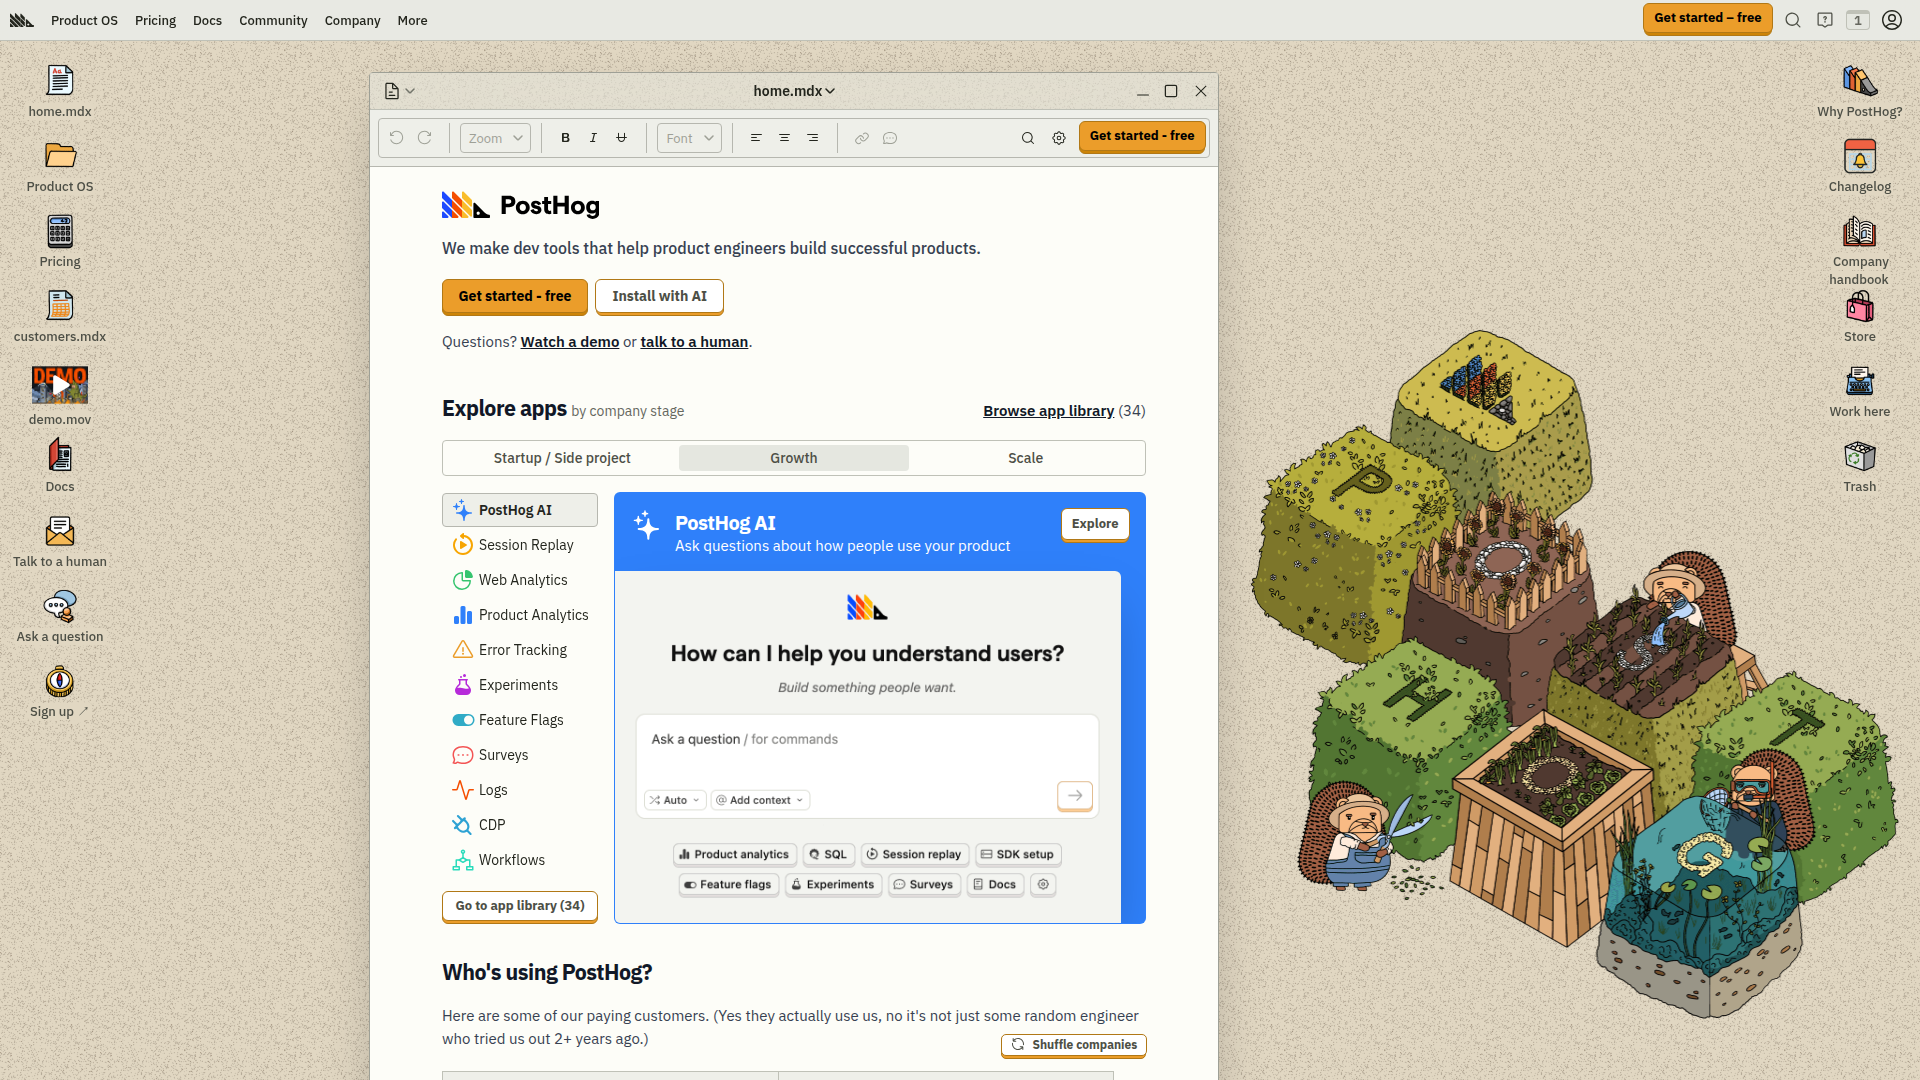1920x1080 pixels.
Task: Open the Community menu item
Action: click(x=273, y=20)
